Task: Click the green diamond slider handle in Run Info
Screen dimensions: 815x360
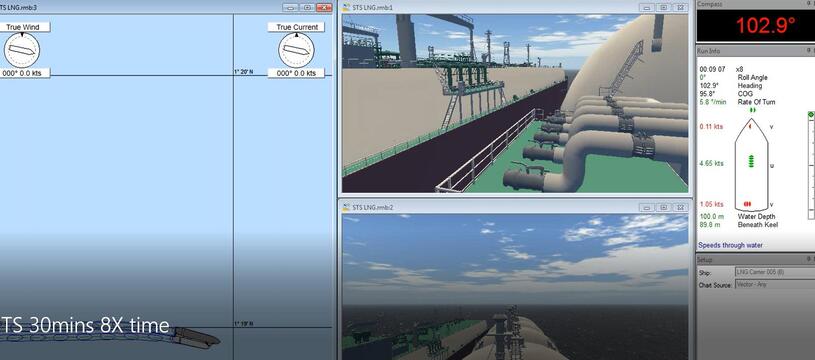Action: (811, 114)
